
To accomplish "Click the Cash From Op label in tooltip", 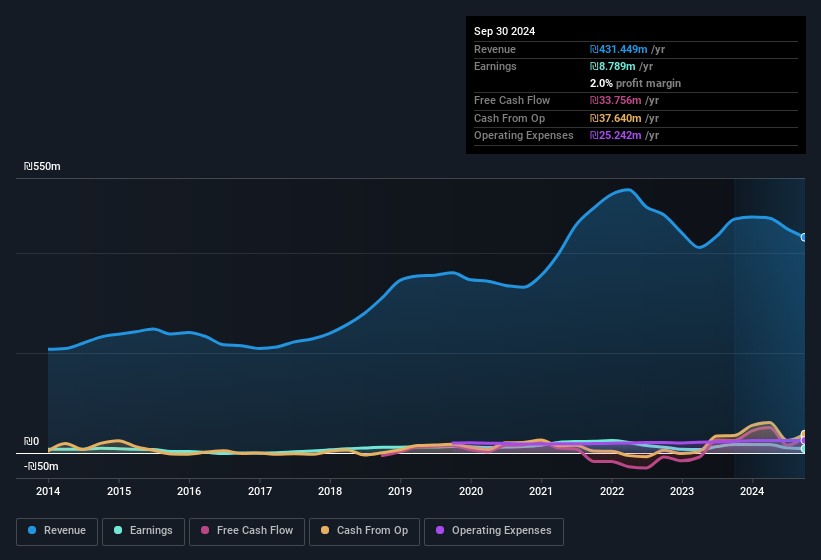I will coord(509,118).
